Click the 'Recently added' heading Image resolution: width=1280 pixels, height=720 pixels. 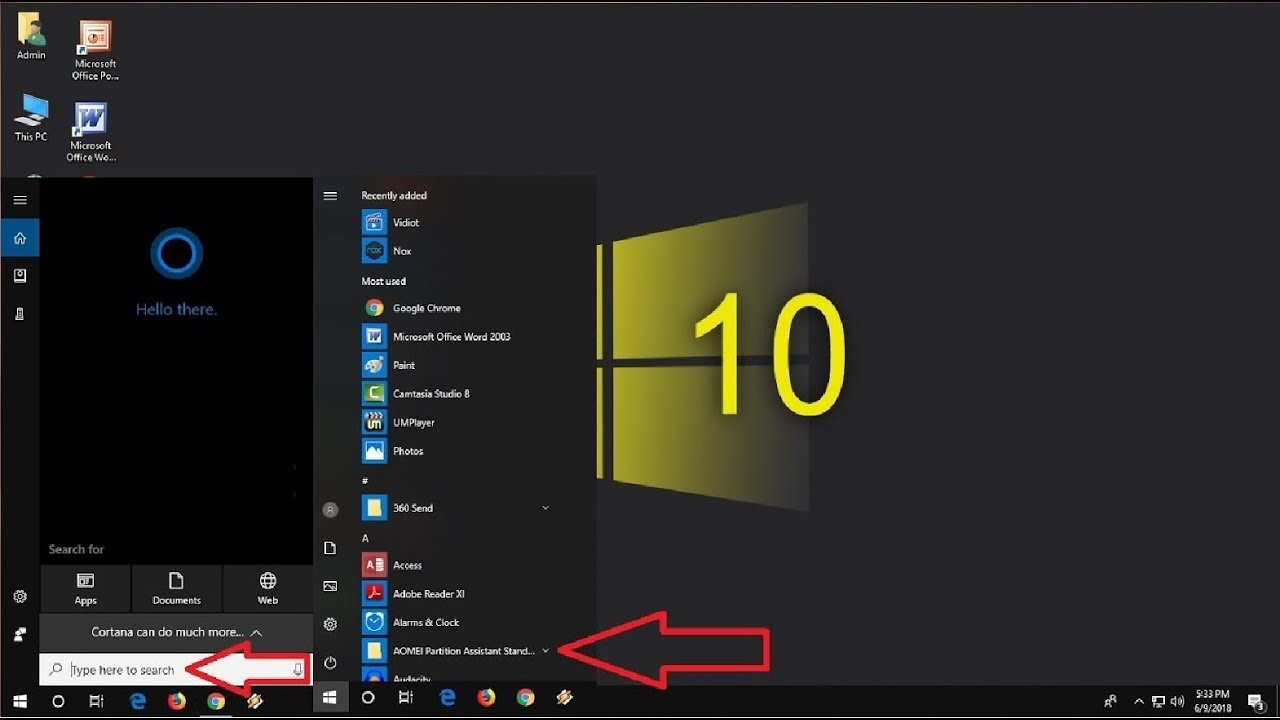(x=394, y=195)
